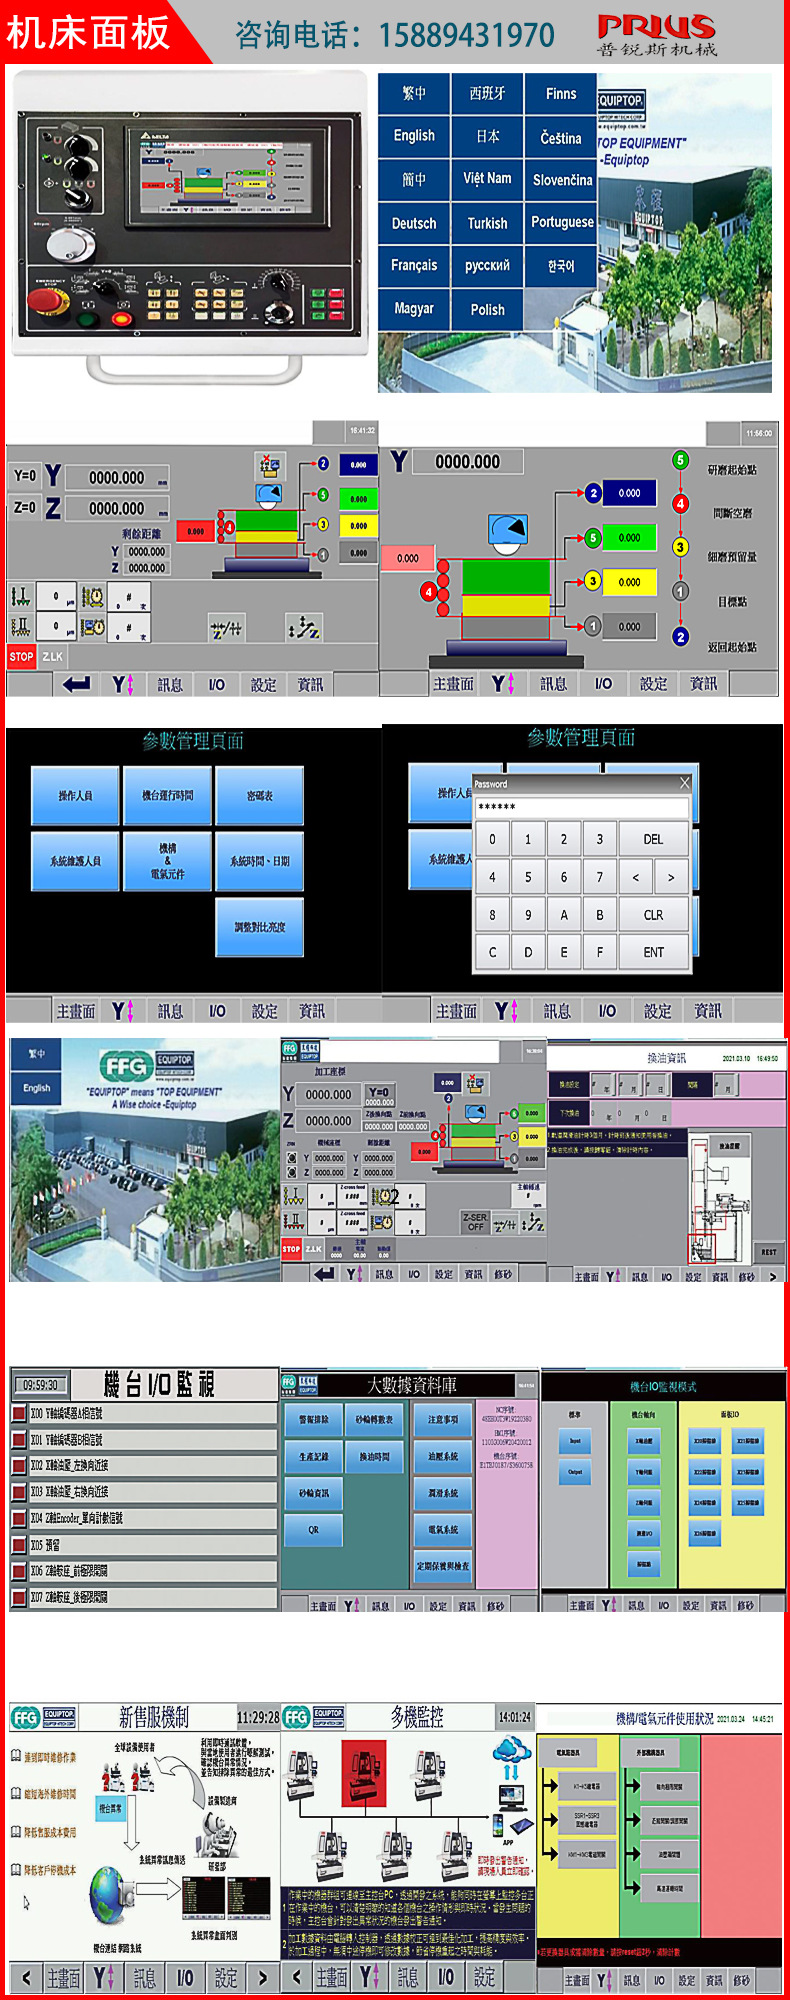Open 操作人員 on the parameter management page
790x2000 pixels.
pos(75,795)
